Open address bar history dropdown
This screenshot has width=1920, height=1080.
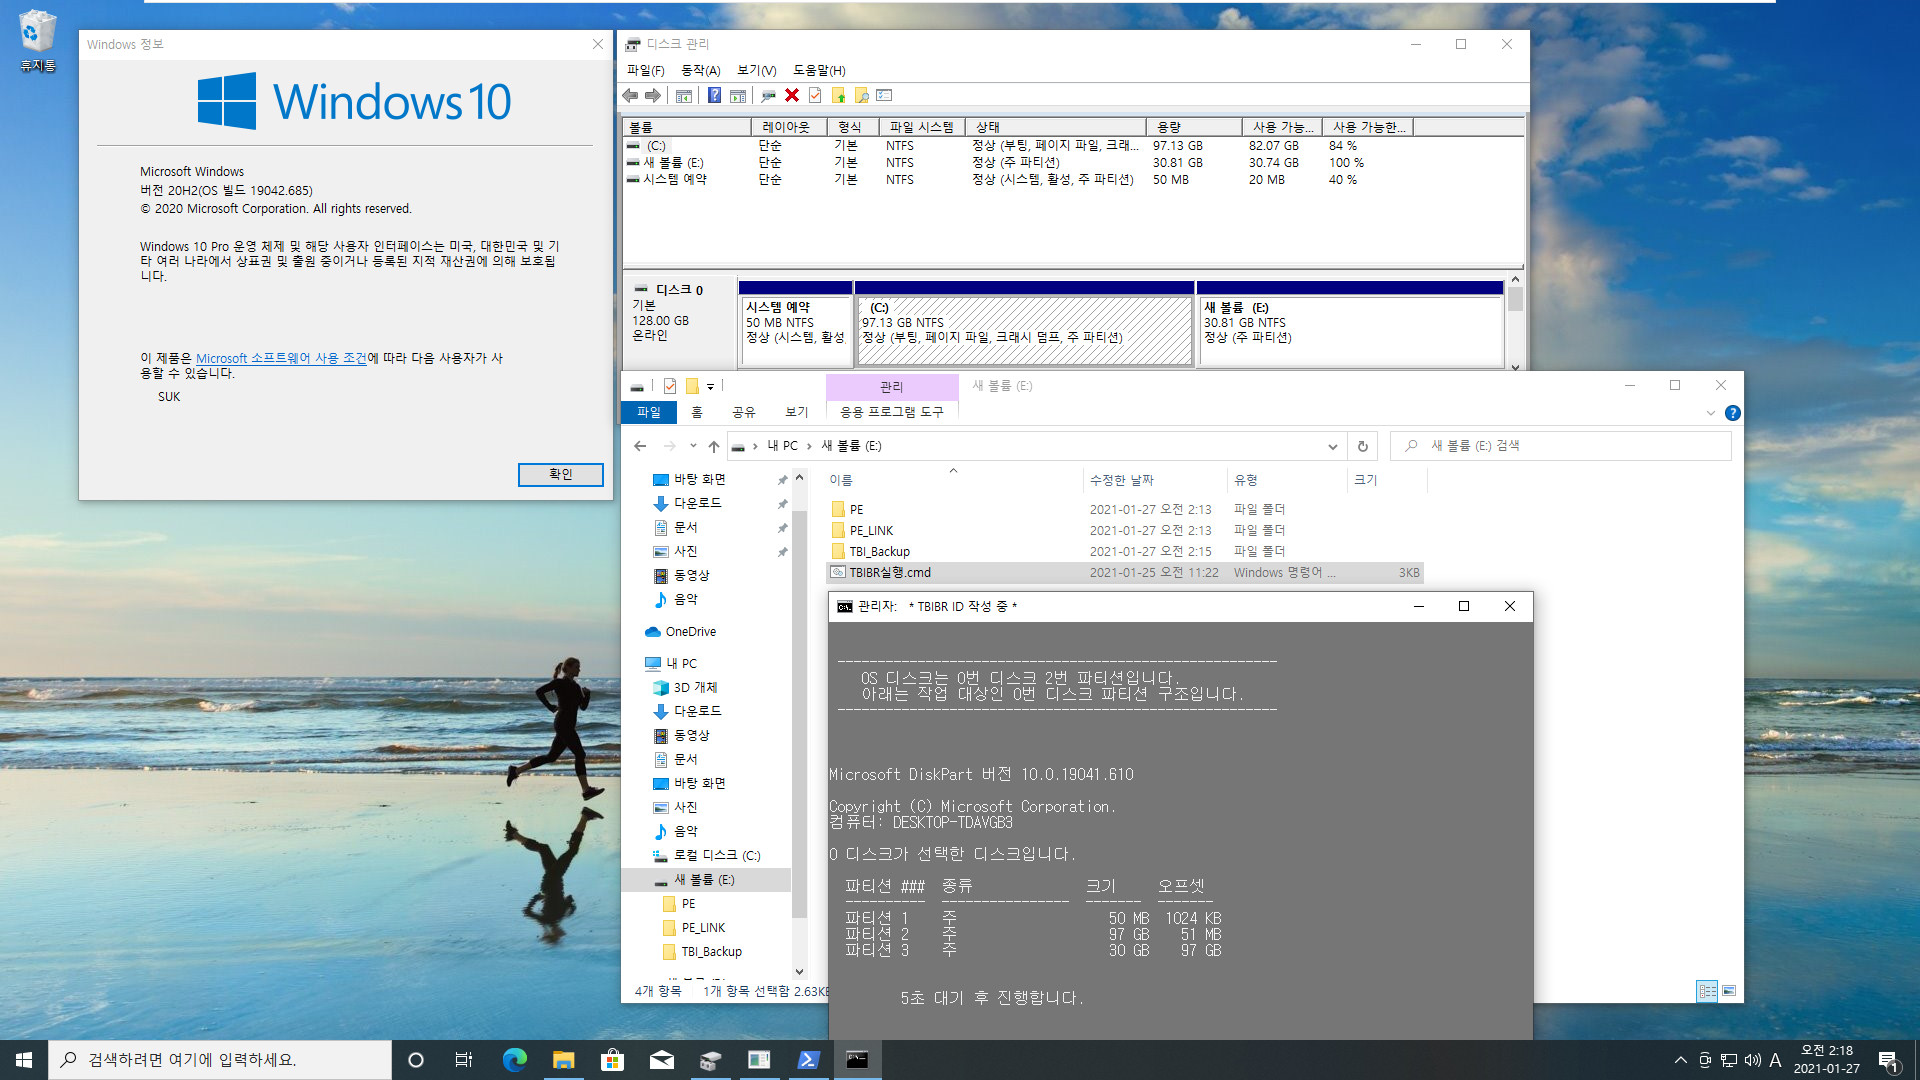1332,446
